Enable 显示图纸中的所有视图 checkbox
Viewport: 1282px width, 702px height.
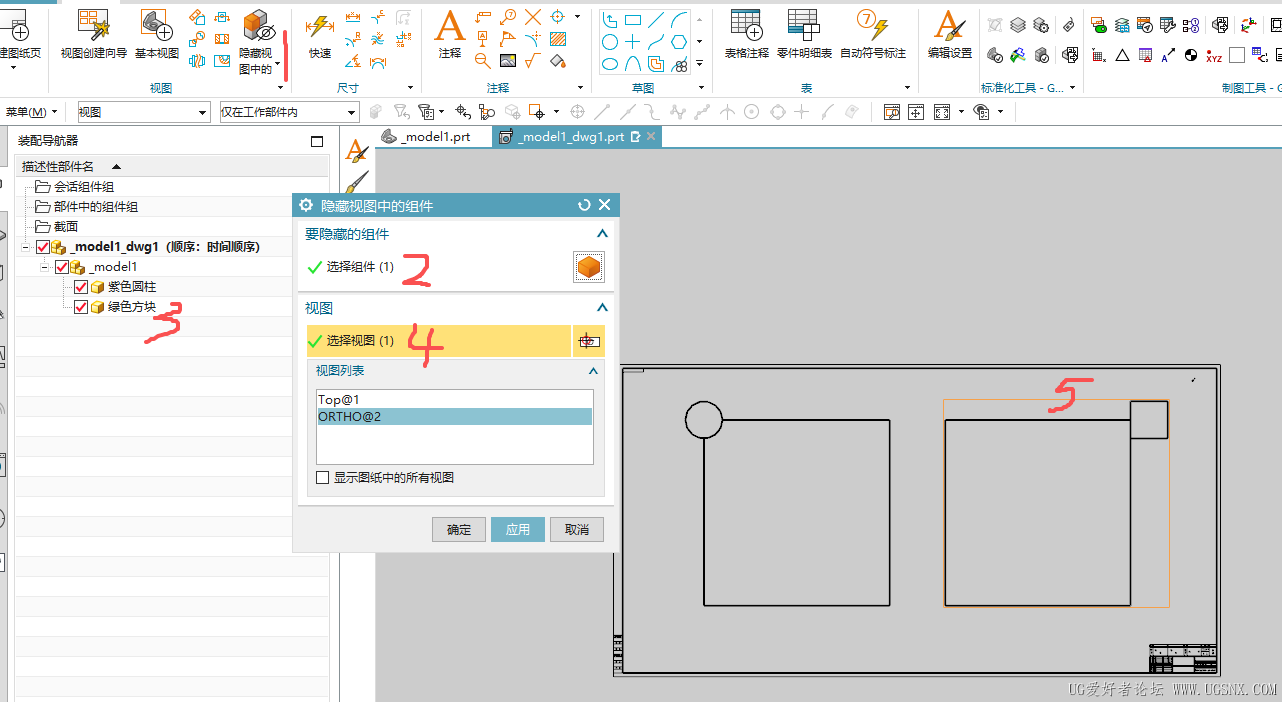coord(322,477)
